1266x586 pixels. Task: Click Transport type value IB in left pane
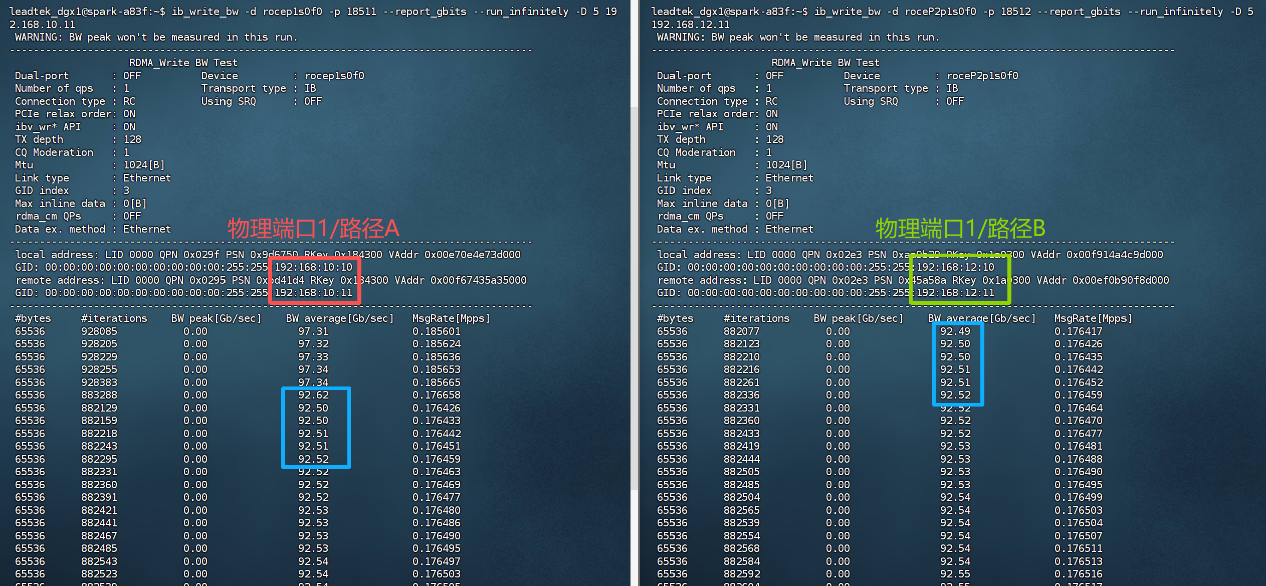coord(309,88)
